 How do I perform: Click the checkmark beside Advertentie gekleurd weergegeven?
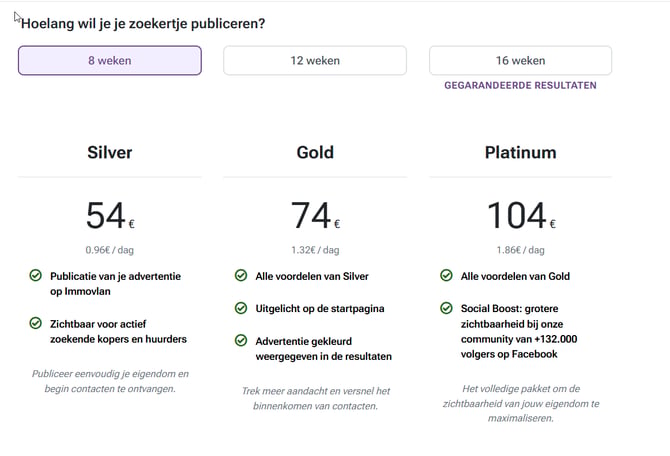point(241,340)
